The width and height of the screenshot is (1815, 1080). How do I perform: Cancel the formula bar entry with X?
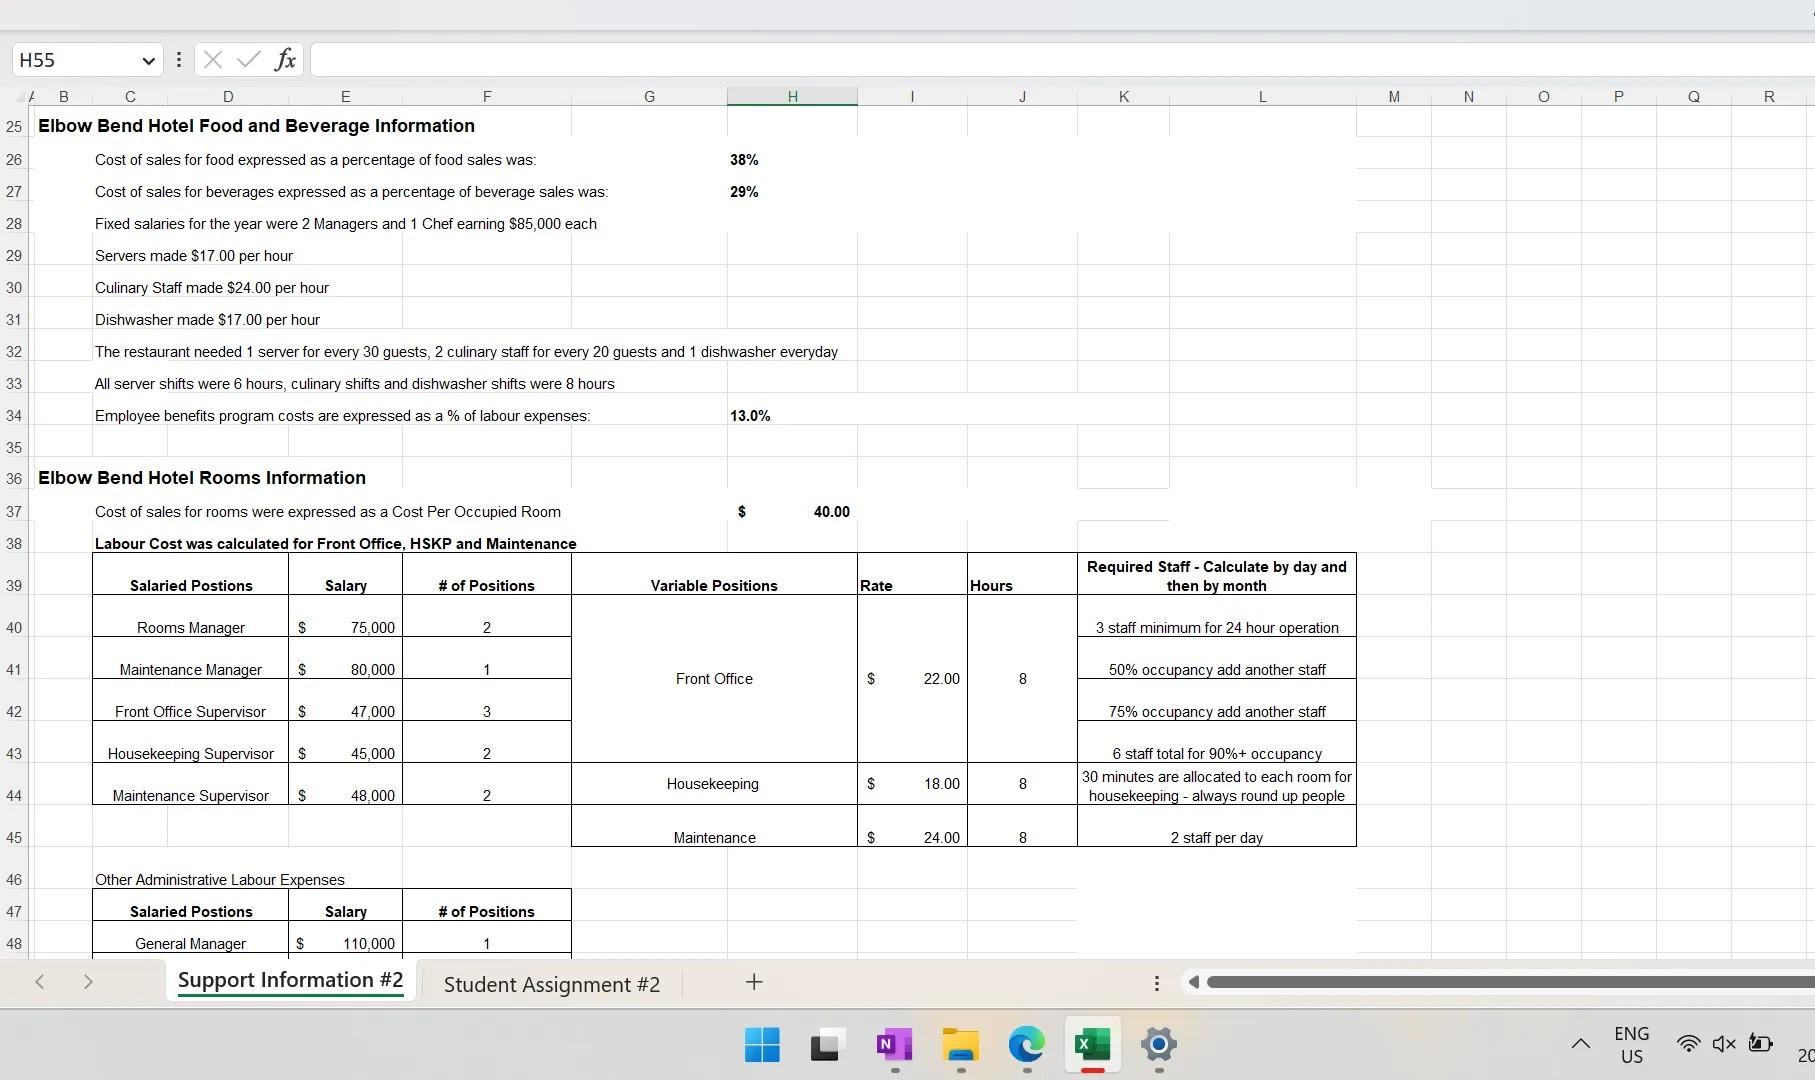[x=212, y=60]
